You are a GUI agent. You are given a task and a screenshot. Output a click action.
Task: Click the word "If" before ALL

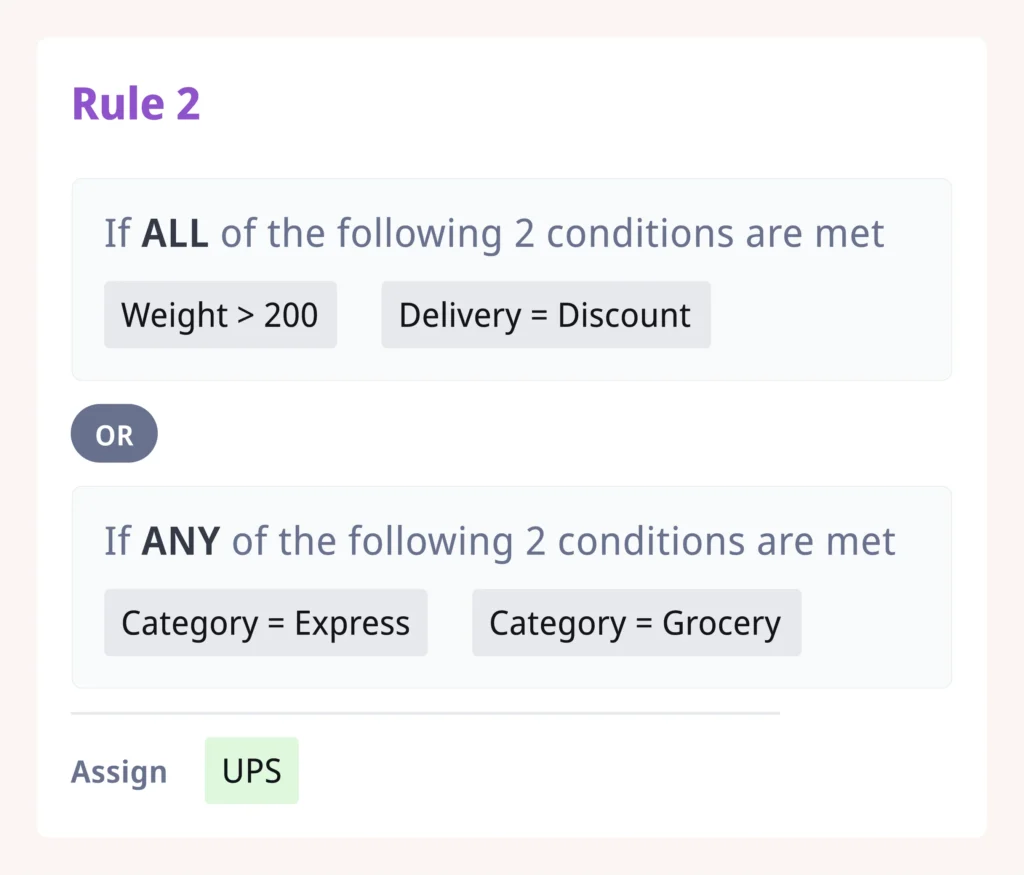pos(117,234)
